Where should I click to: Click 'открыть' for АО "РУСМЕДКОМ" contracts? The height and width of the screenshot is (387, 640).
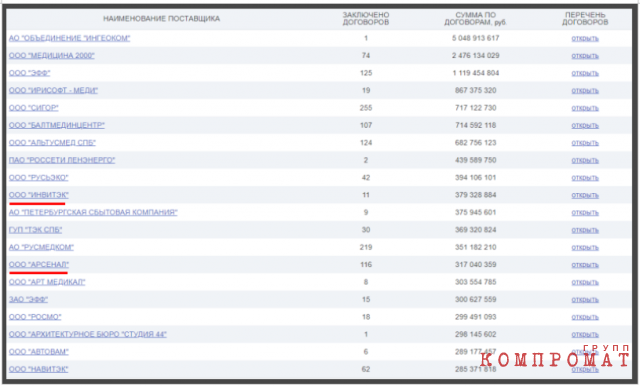click(585, 247)
